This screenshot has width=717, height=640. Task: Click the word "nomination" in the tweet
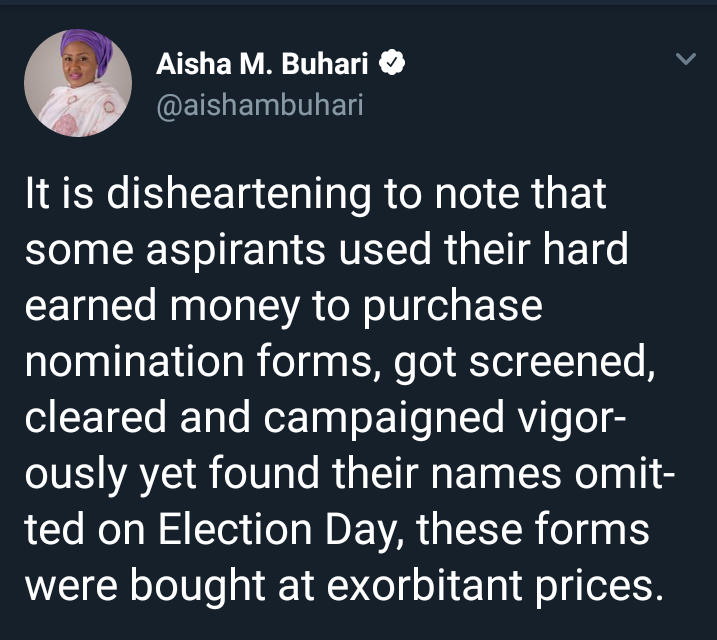134,362
